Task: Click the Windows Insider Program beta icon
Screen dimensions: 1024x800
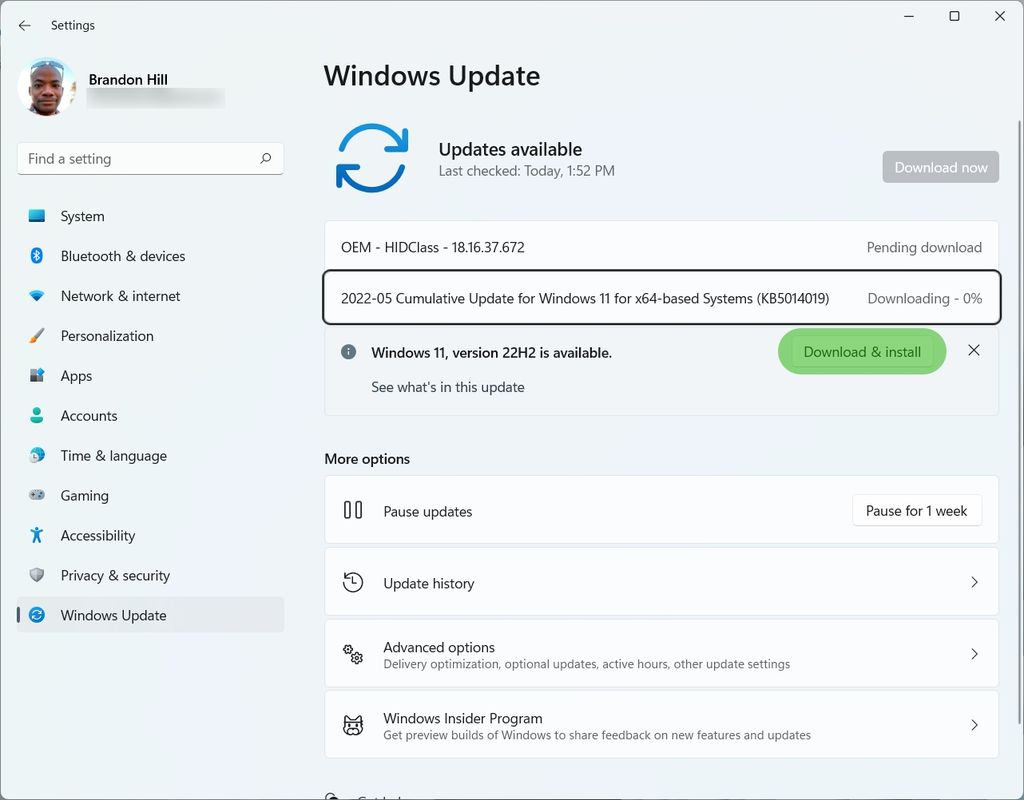Action: click(x=353, y=724)
